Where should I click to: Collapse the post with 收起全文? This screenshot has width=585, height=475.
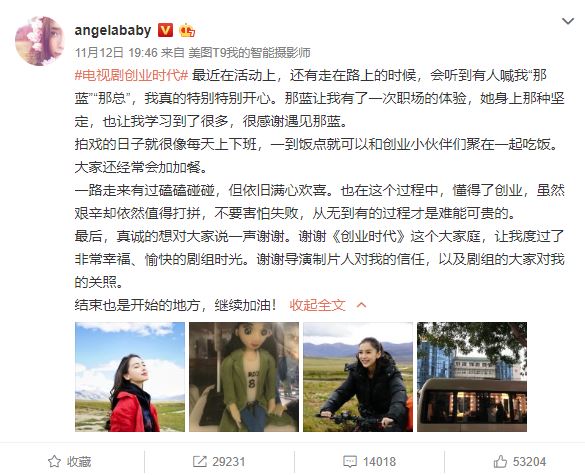coord(317,305)
